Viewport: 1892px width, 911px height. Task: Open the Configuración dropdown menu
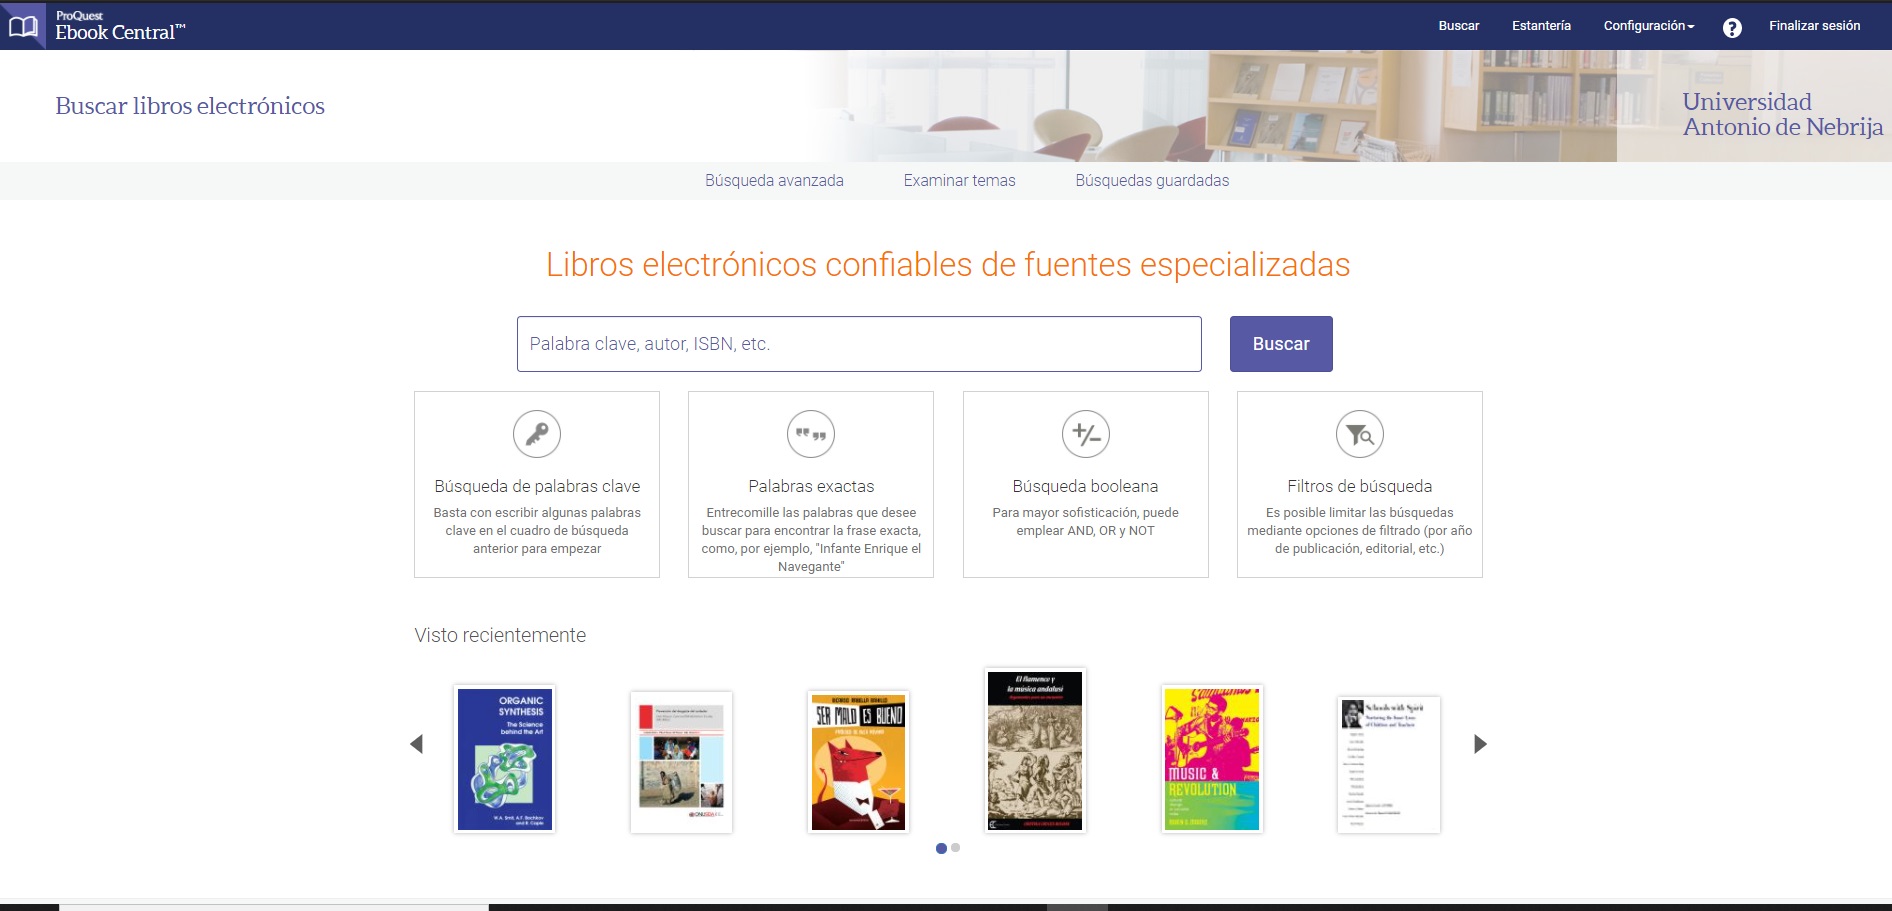[1648, 26]
